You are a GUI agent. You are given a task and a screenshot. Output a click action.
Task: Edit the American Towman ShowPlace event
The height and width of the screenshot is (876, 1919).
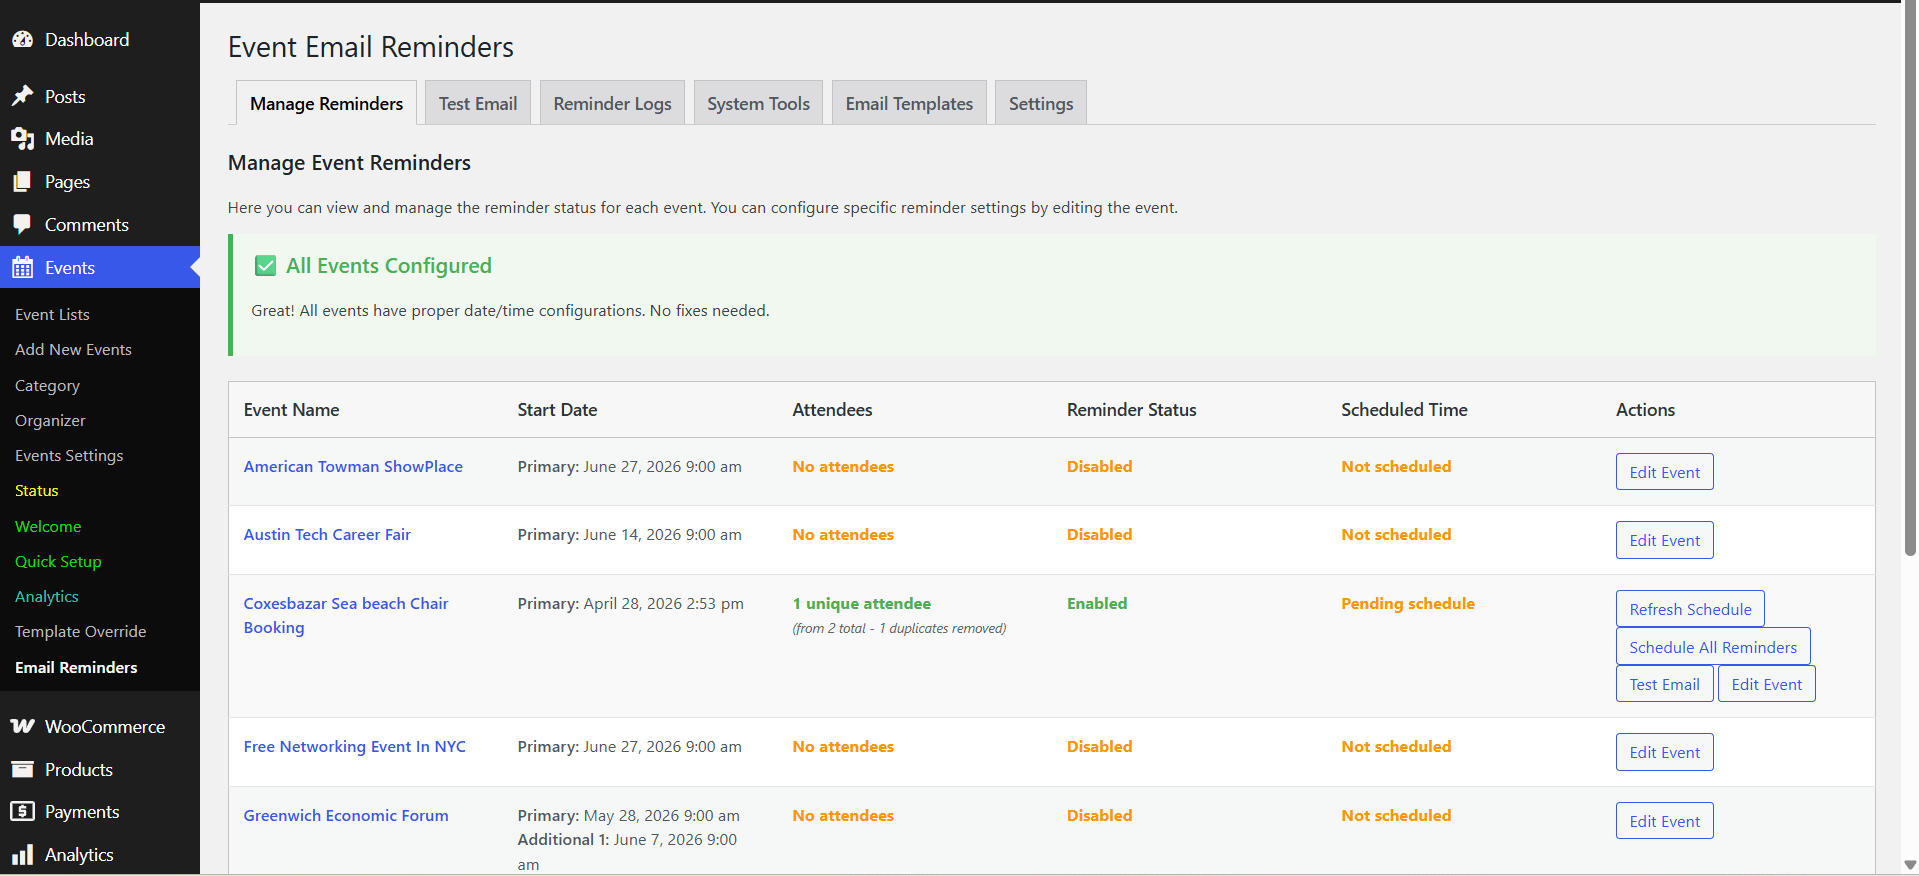1664,472
